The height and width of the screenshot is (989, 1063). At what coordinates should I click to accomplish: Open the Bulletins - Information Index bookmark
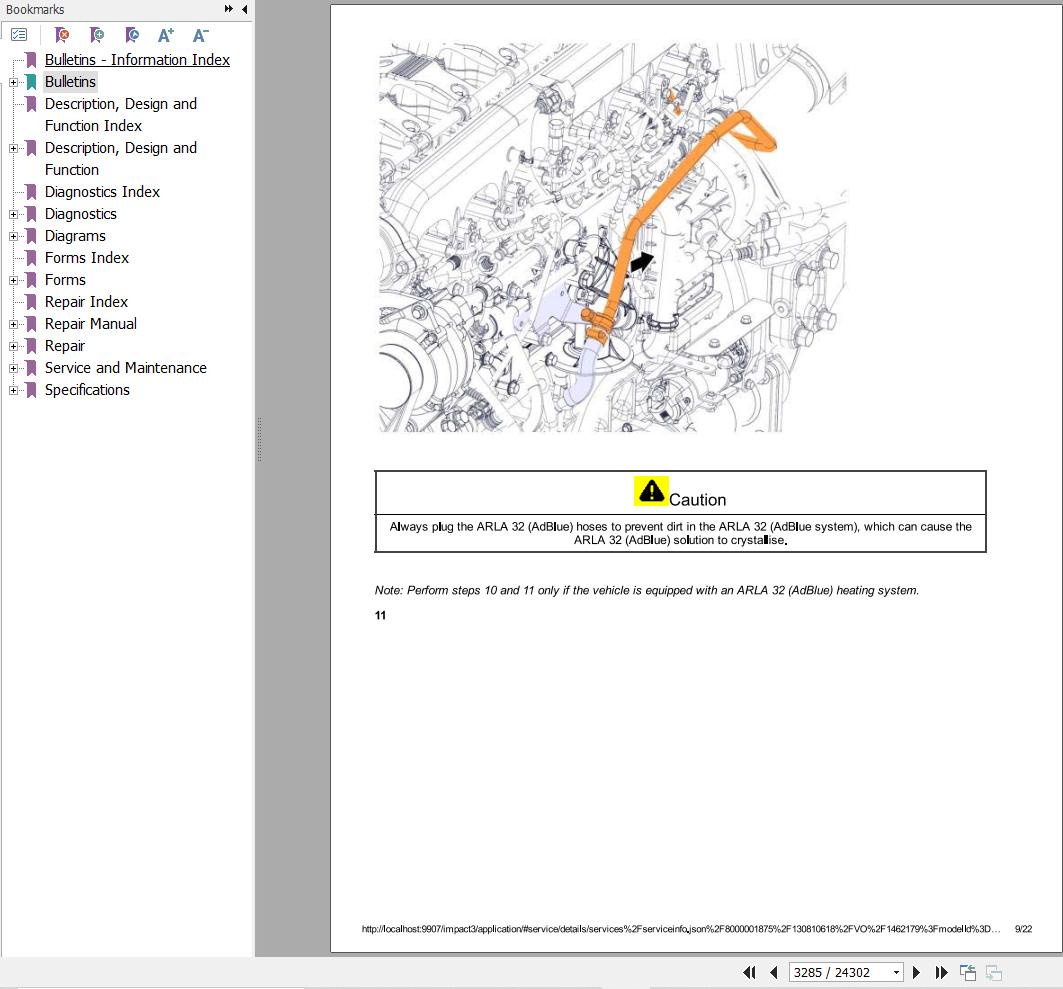pyautogui.click(x=137, y=60)
